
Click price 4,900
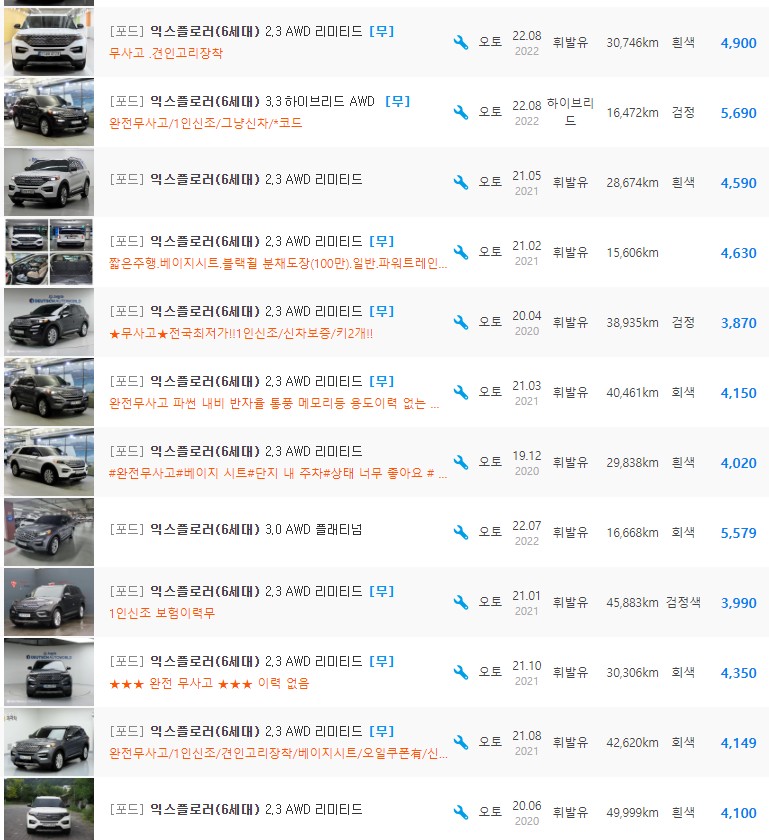click(x=738, y=43)
